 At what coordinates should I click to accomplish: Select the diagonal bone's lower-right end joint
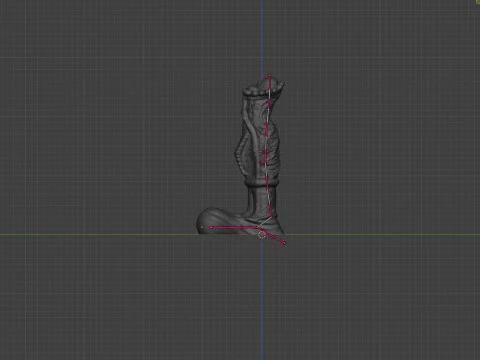point(285,243)
